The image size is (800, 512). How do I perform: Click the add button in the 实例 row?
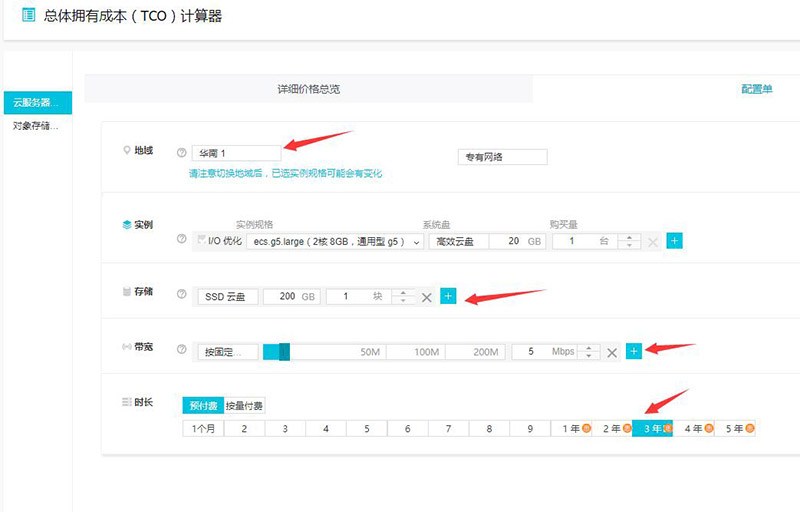pos(674,241)
